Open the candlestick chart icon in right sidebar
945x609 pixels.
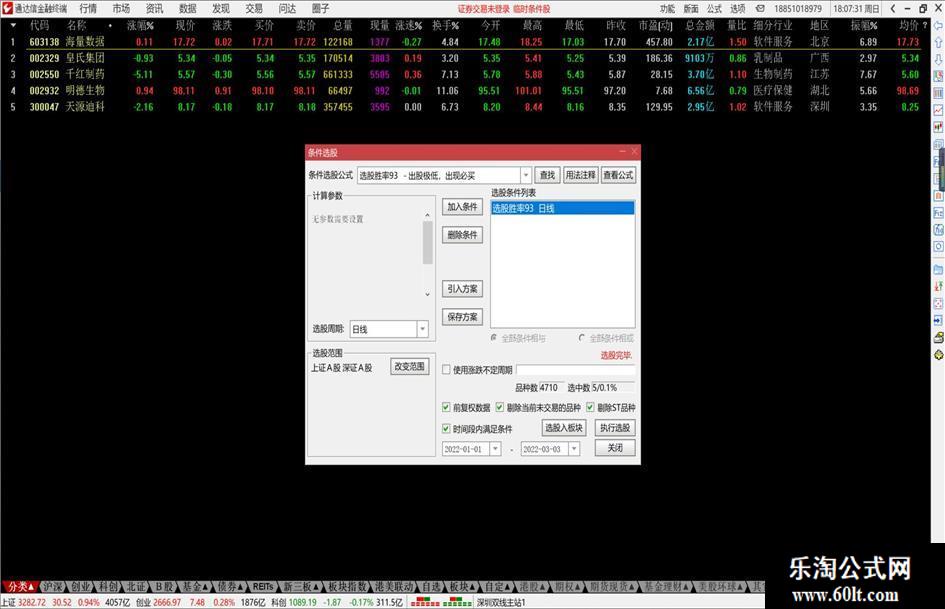(938, 127)
